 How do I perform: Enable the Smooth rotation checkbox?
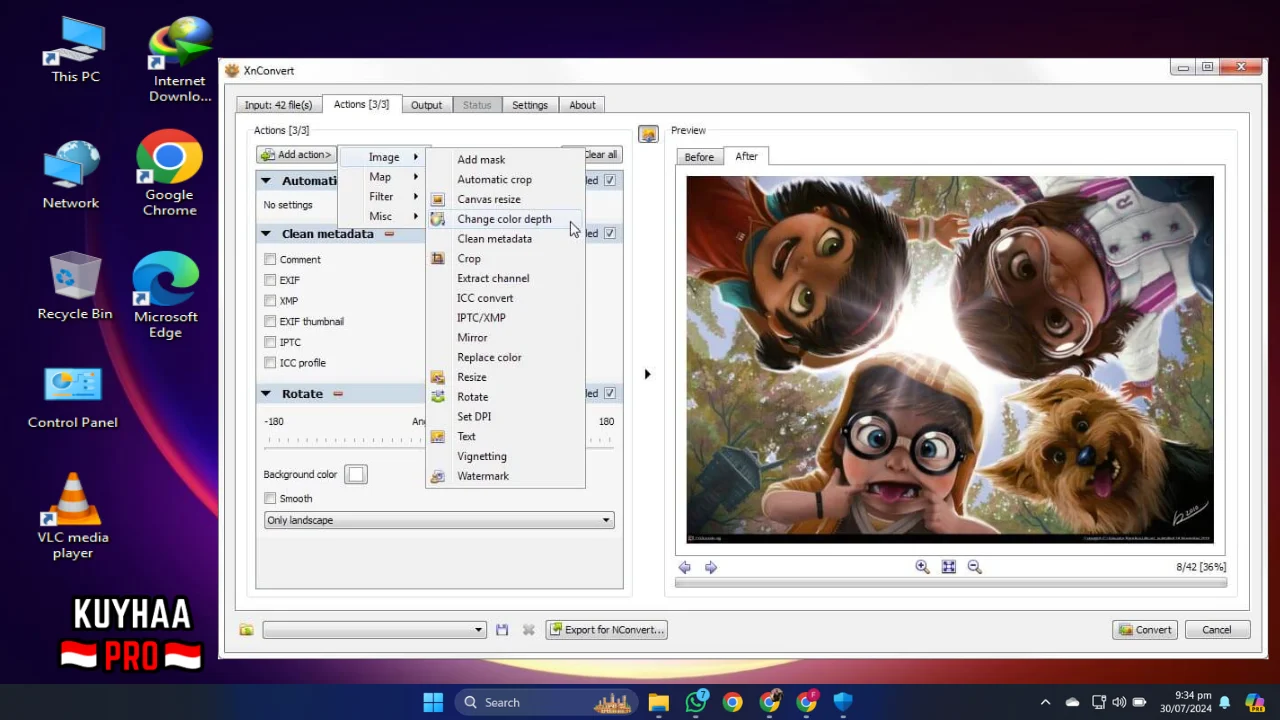(x=270, y=498)
